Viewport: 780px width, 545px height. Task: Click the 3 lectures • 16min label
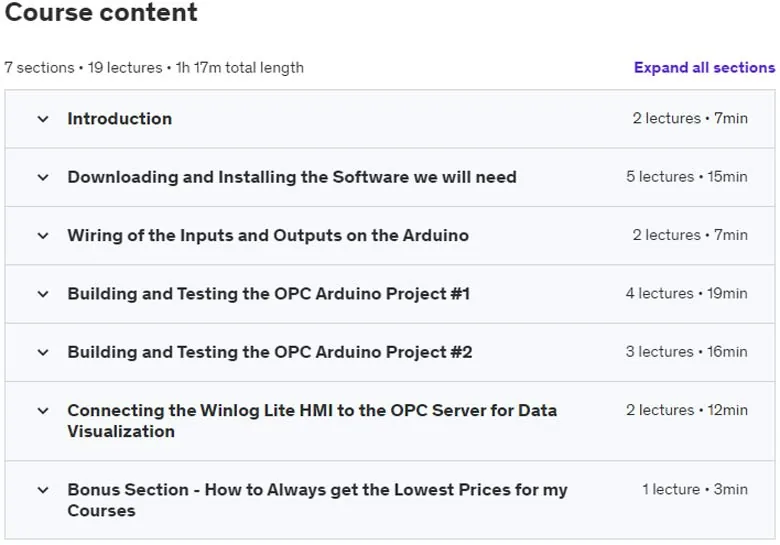(x=686, y=352)
